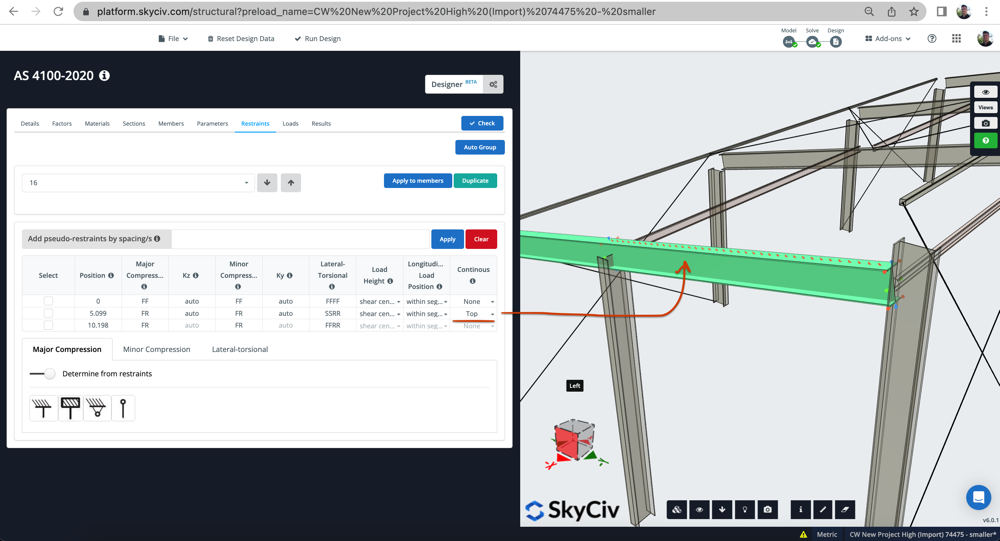Click the Solve stage cloud icon
The image size is (1000, 541).
coord(812,42)
